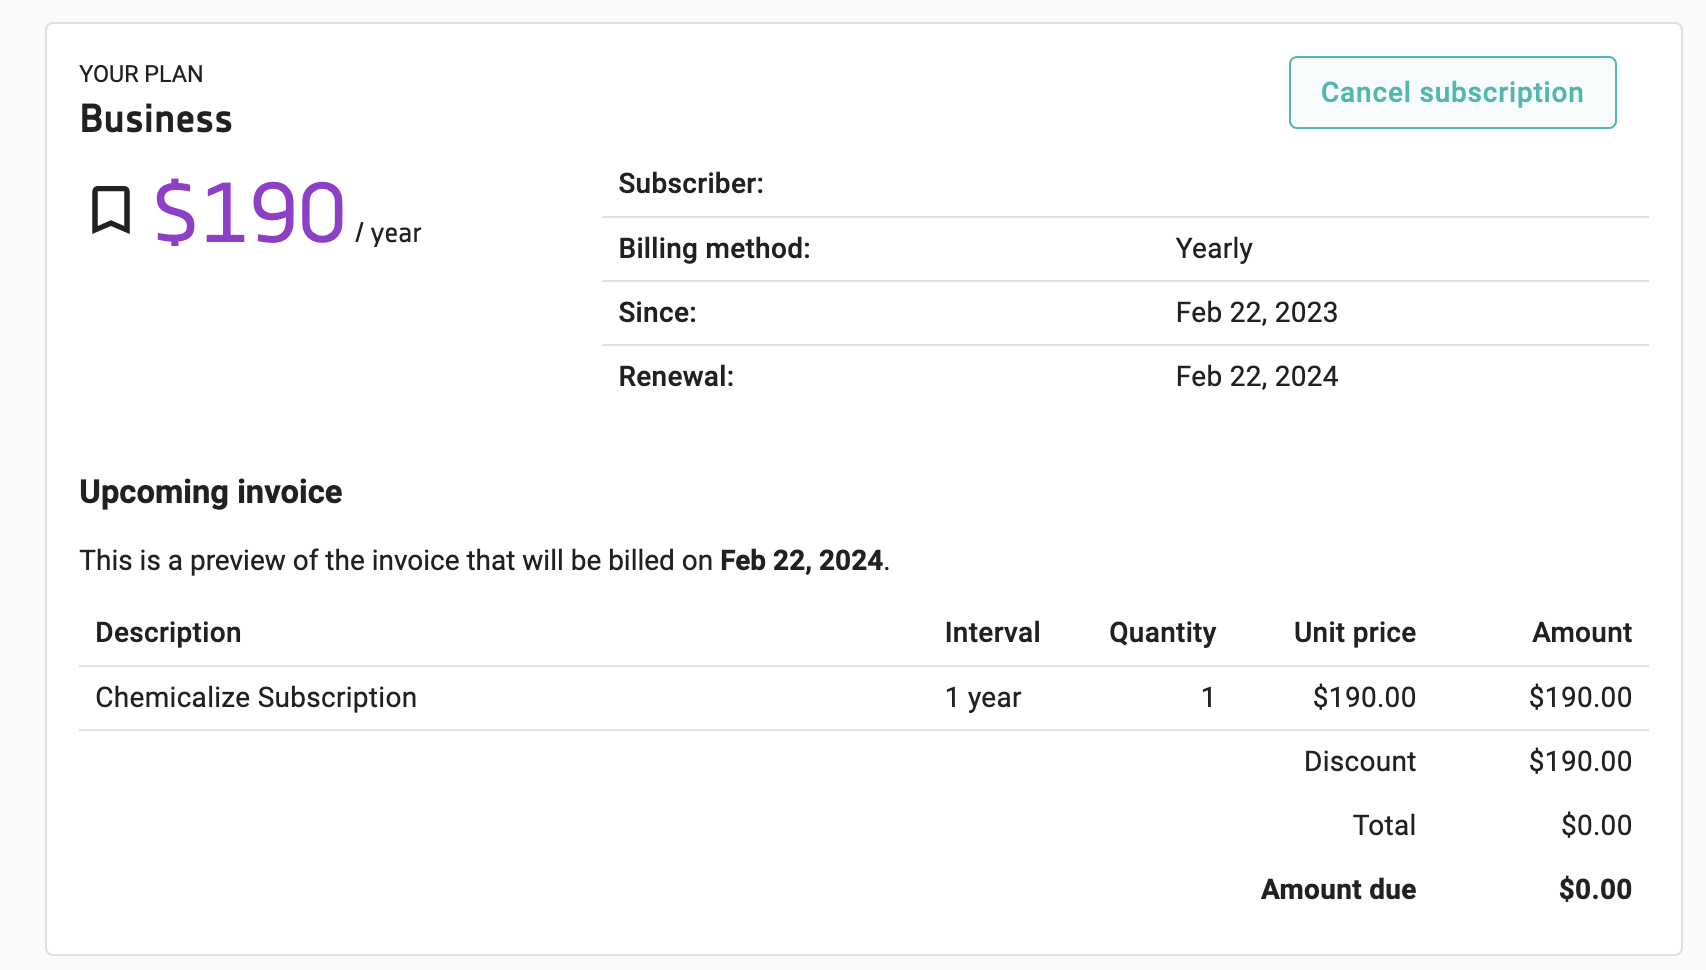Click the bold Feb 22, 2024 billing date
Image resolution: width=1706 pixels, height=970 pixels.
[800, 560]
